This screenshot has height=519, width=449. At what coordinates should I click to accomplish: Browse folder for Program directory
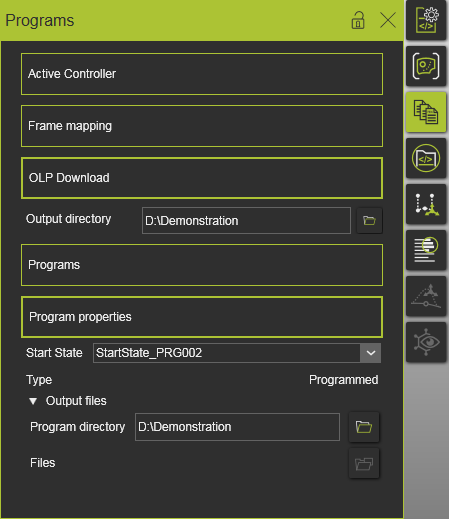pyautogui.click(x=364, y=427)
